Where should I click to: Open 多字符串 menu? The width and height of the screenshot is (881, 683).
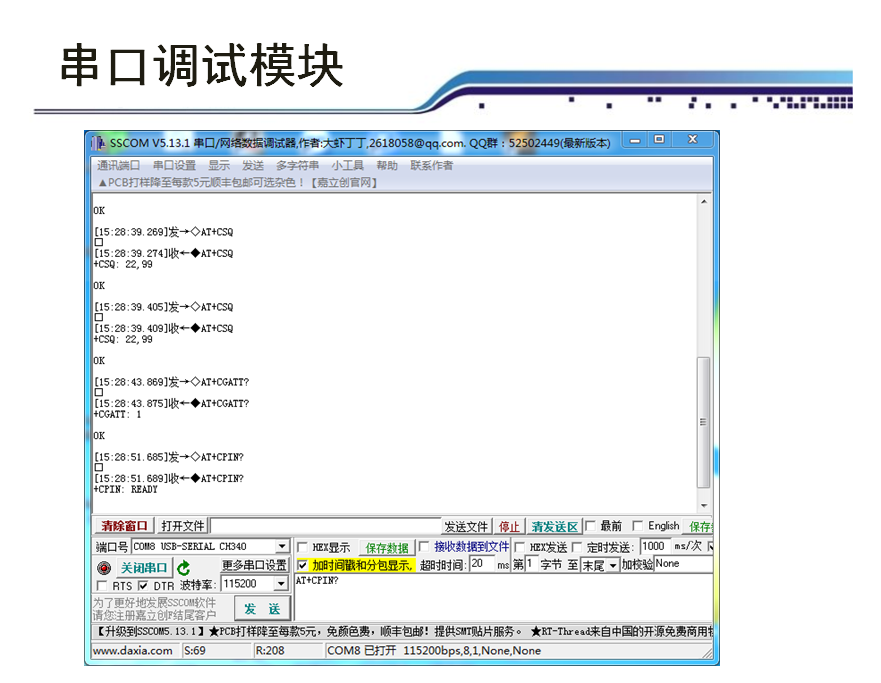(x=297, y=165)
